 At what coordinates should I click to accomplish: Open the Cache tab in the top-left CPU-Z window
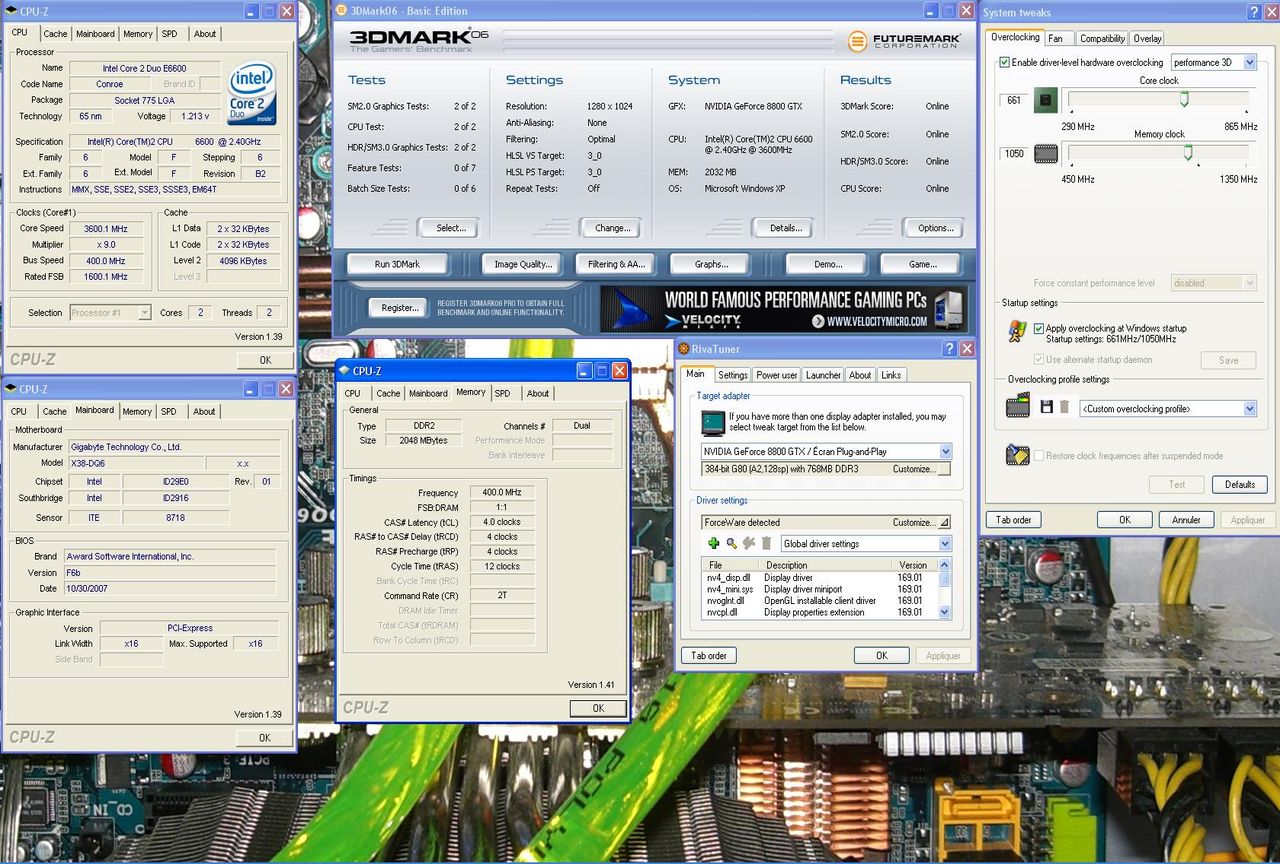click(55, 33)
